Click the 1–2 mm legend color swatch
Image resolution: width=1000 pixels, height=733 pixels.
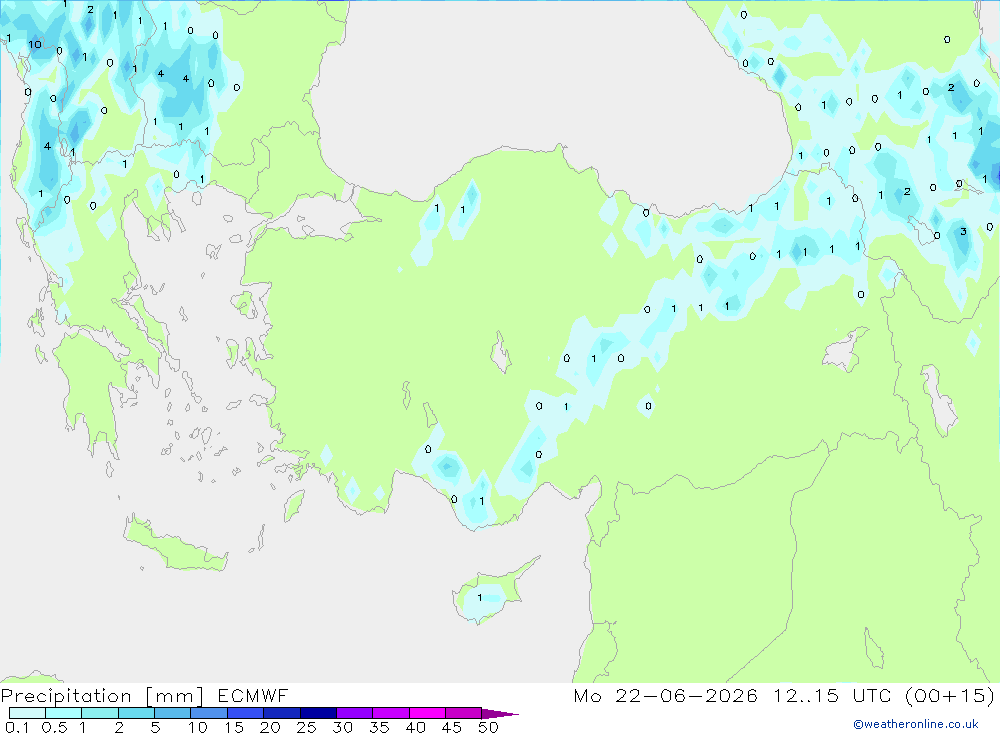99,713
